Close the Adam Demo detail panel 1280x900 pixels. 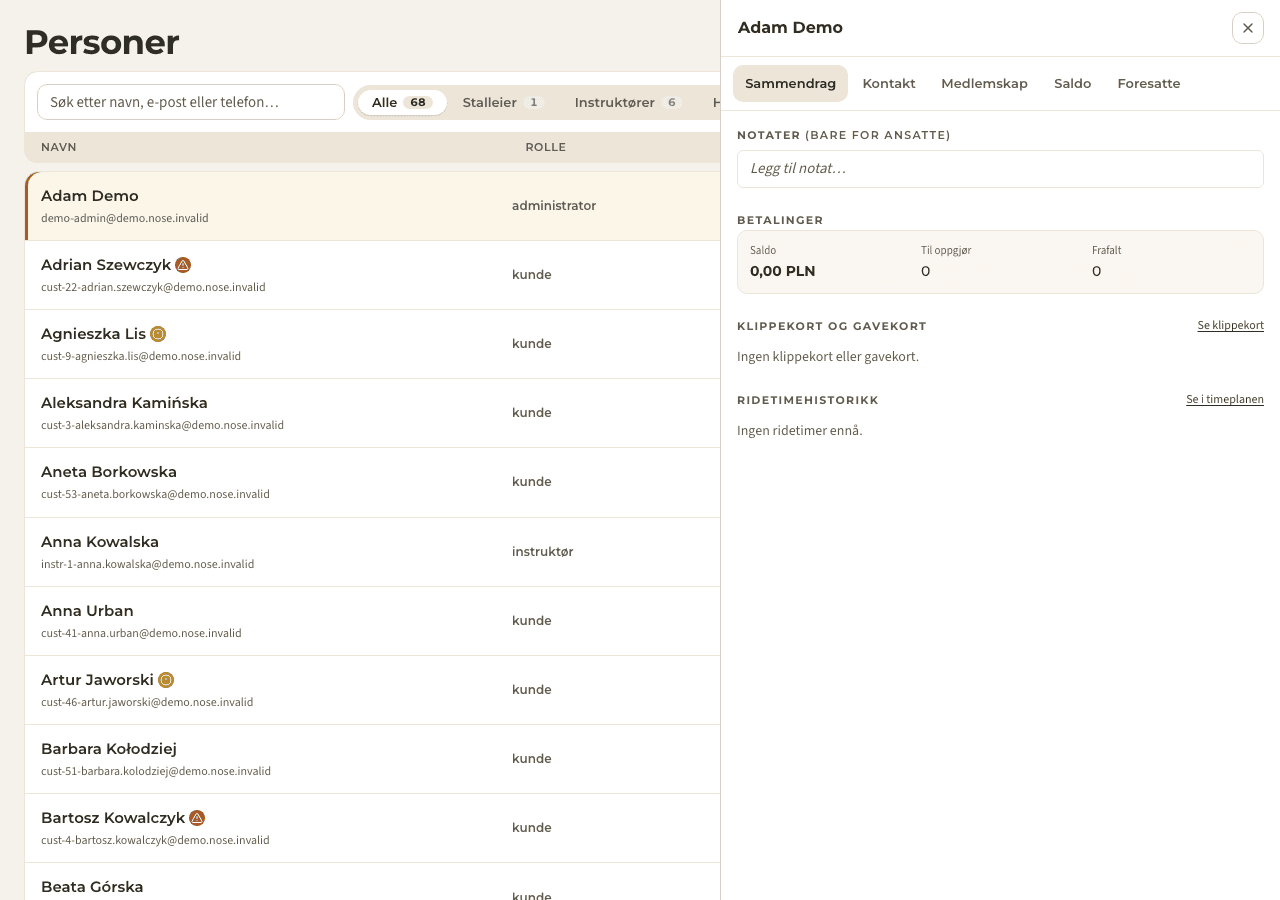[x=1248, y=28]
